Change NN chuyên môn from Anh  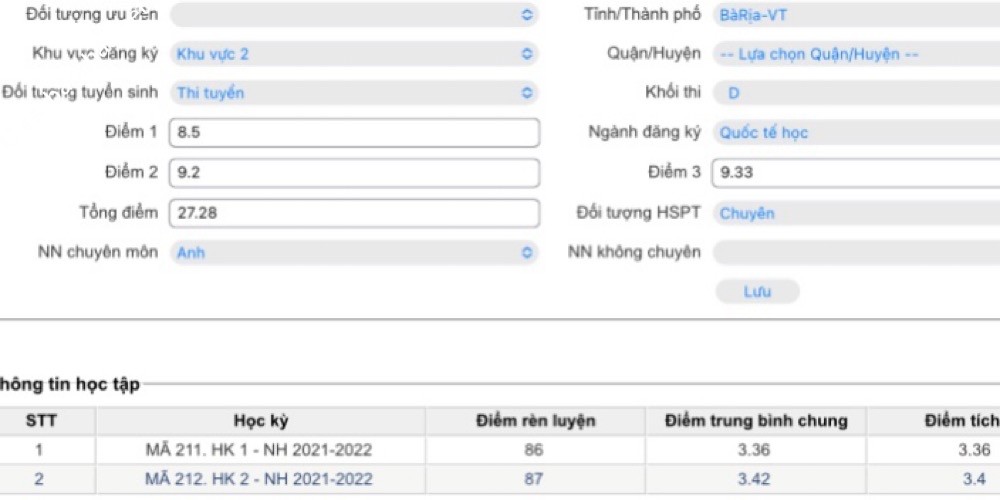point(354,253)
